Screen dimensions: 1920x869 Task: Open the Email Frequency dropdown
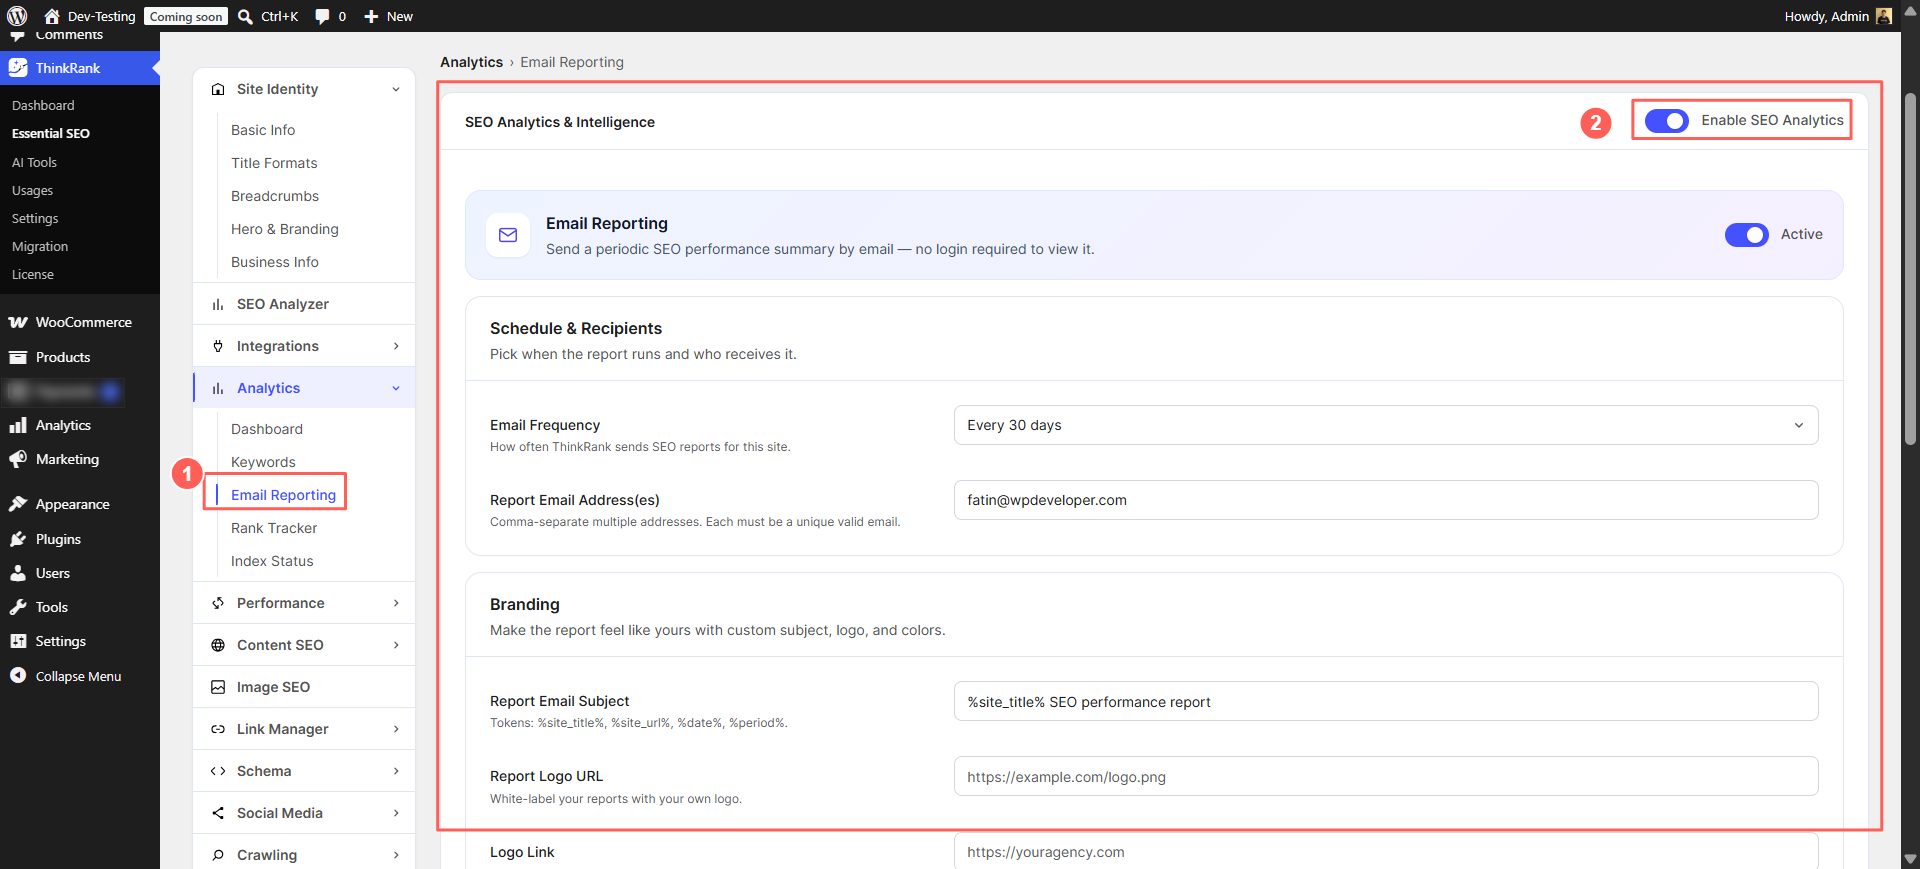click(x=1386, y=425)
